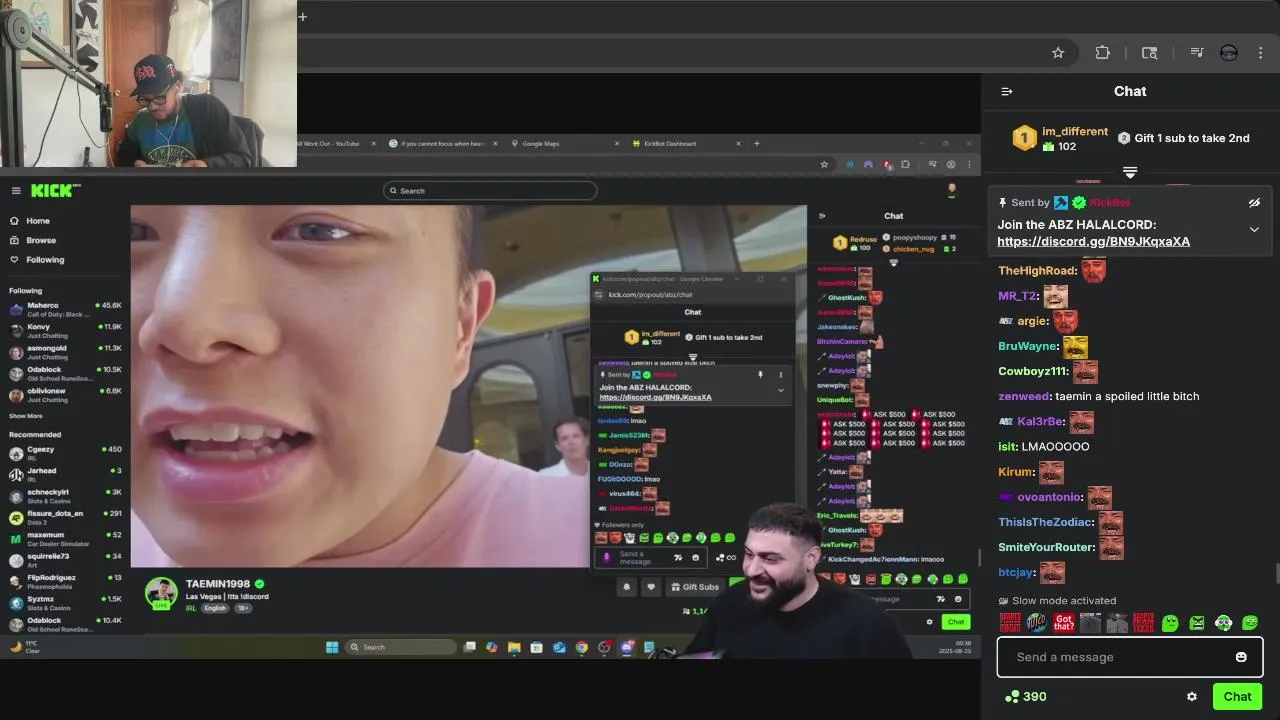Image resolution: width=1280 pixels, height=720 pixels.
Task: Click the heart follow icon under stream
Action: [651, 587]
